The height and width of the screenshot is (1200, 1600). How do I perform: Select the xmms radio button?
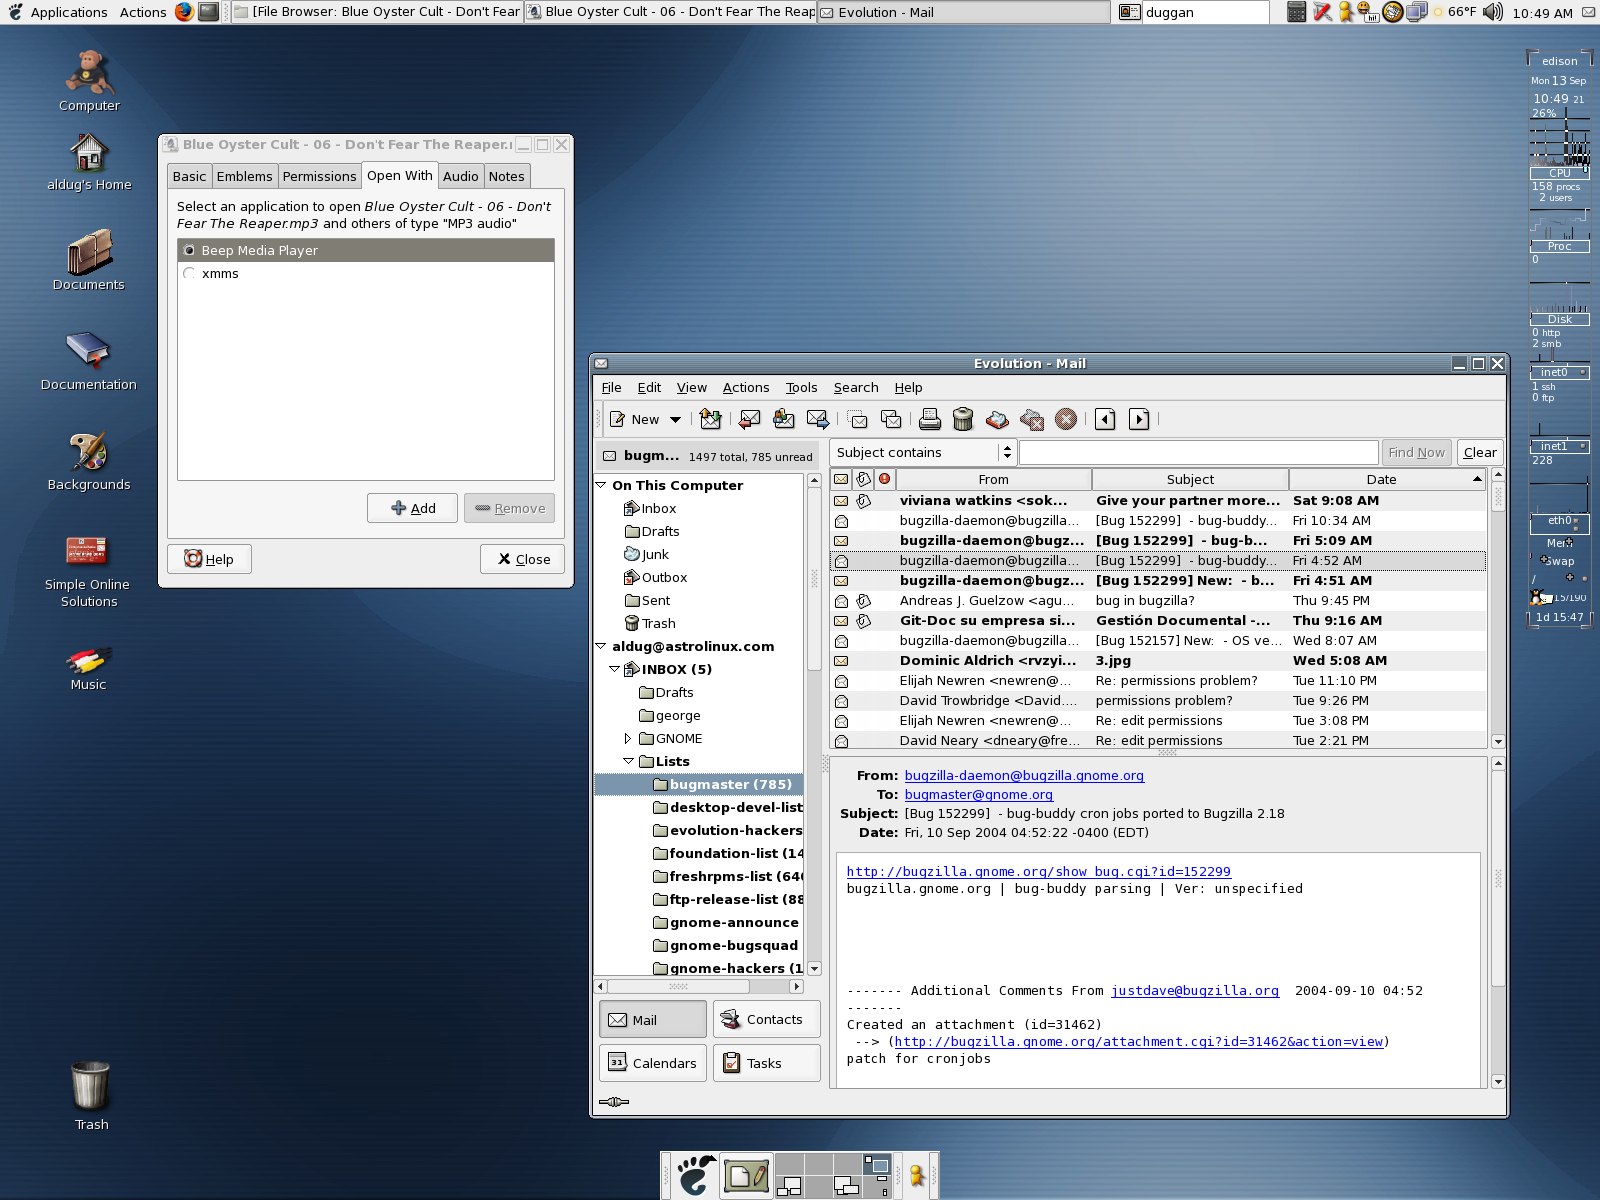tap(190, 273)
